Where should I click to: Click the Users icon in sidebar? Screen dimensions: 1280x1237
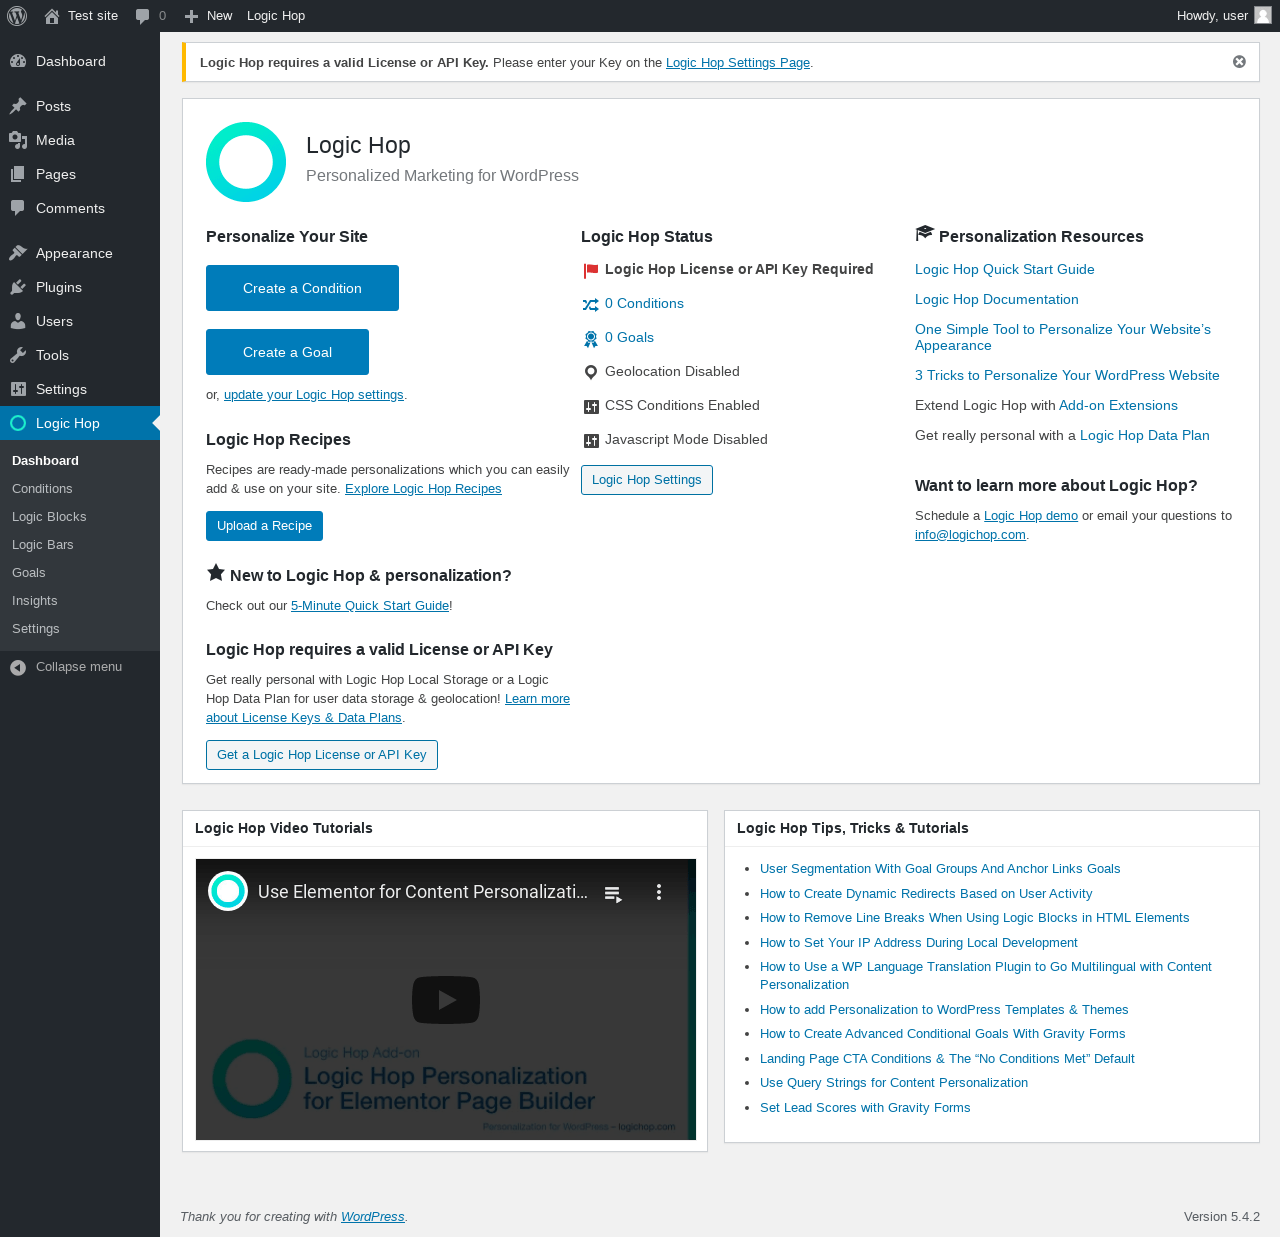18,321
